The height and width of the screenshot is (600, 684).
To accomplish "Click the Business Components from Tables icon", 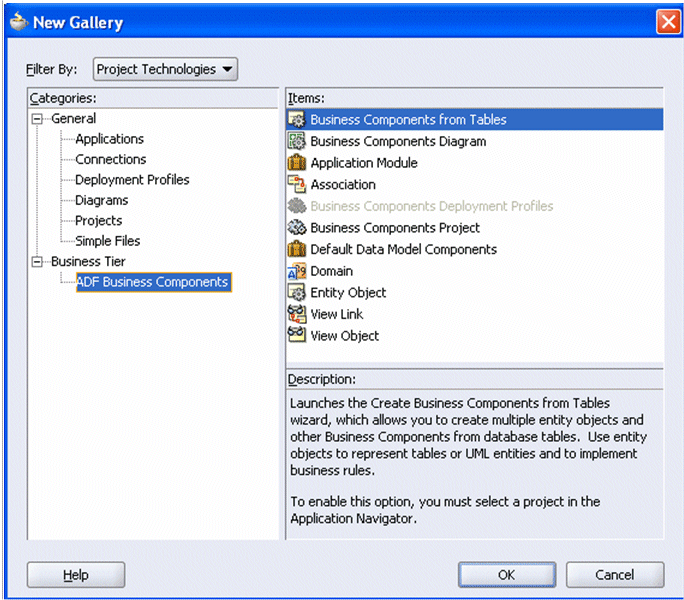I will point(297,120).
